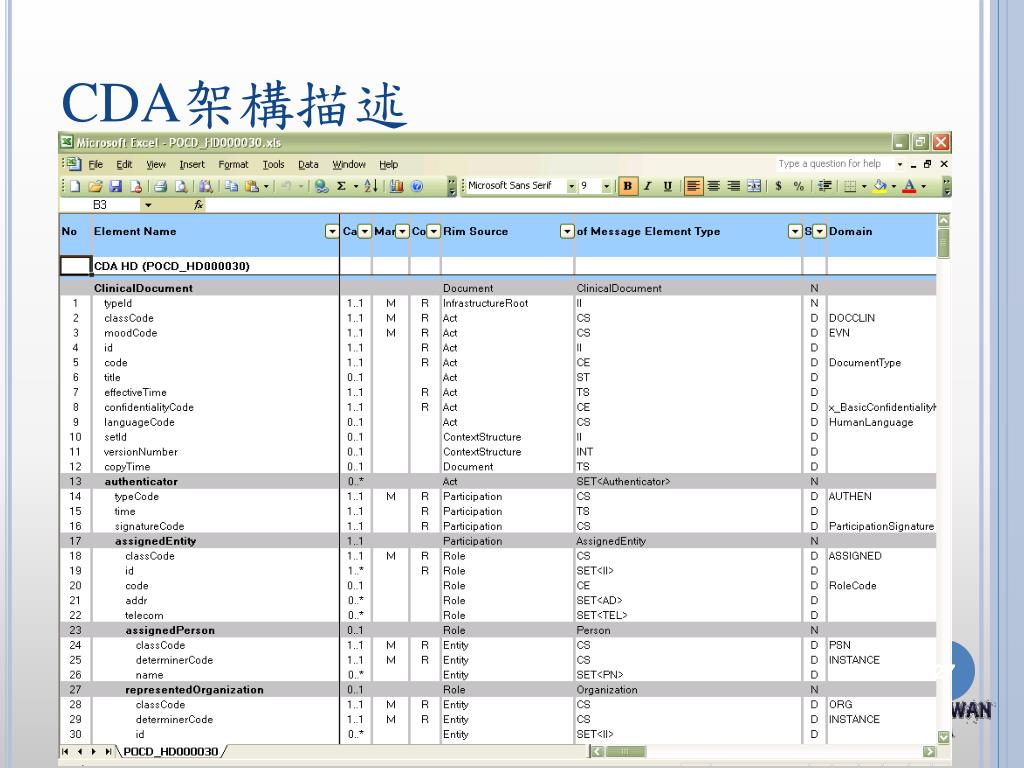
Task: Copy the selected cells
Action: pos(231,186)
